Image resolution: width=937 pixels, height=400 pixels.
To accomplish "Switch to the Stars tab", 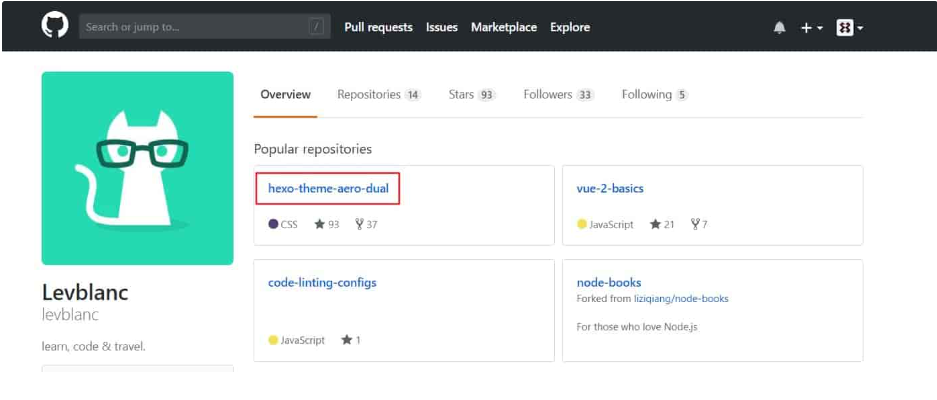I will [472, 94].
